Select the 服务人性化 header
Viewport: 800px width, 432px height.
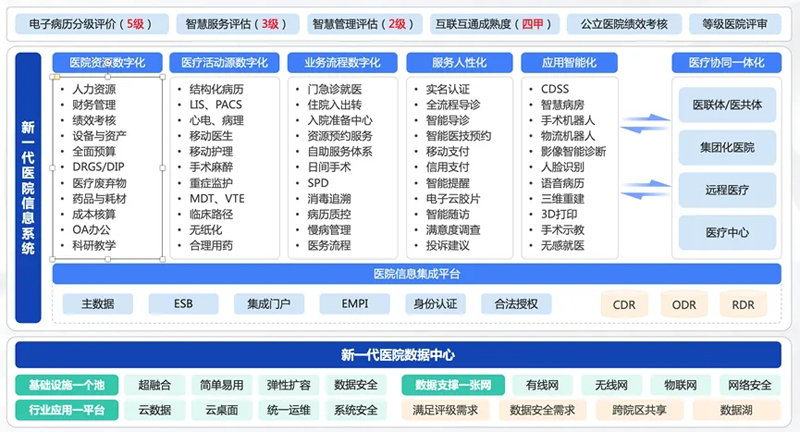pos(459,62)
